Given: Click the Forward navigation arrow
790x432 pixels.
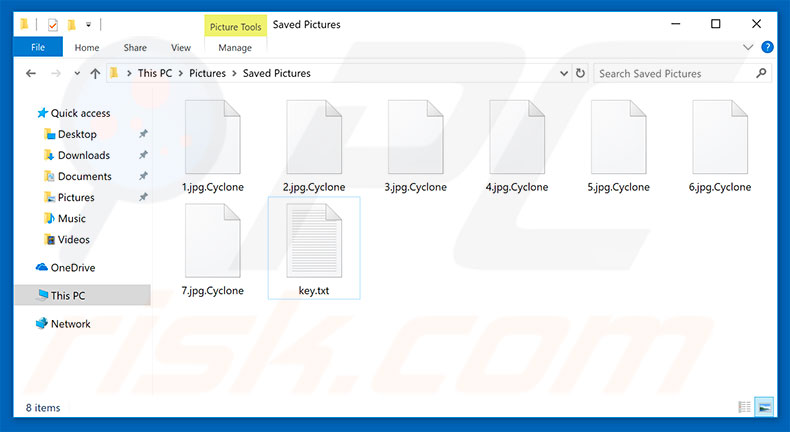Looking at the screenshot, I should tap(55, 74).
